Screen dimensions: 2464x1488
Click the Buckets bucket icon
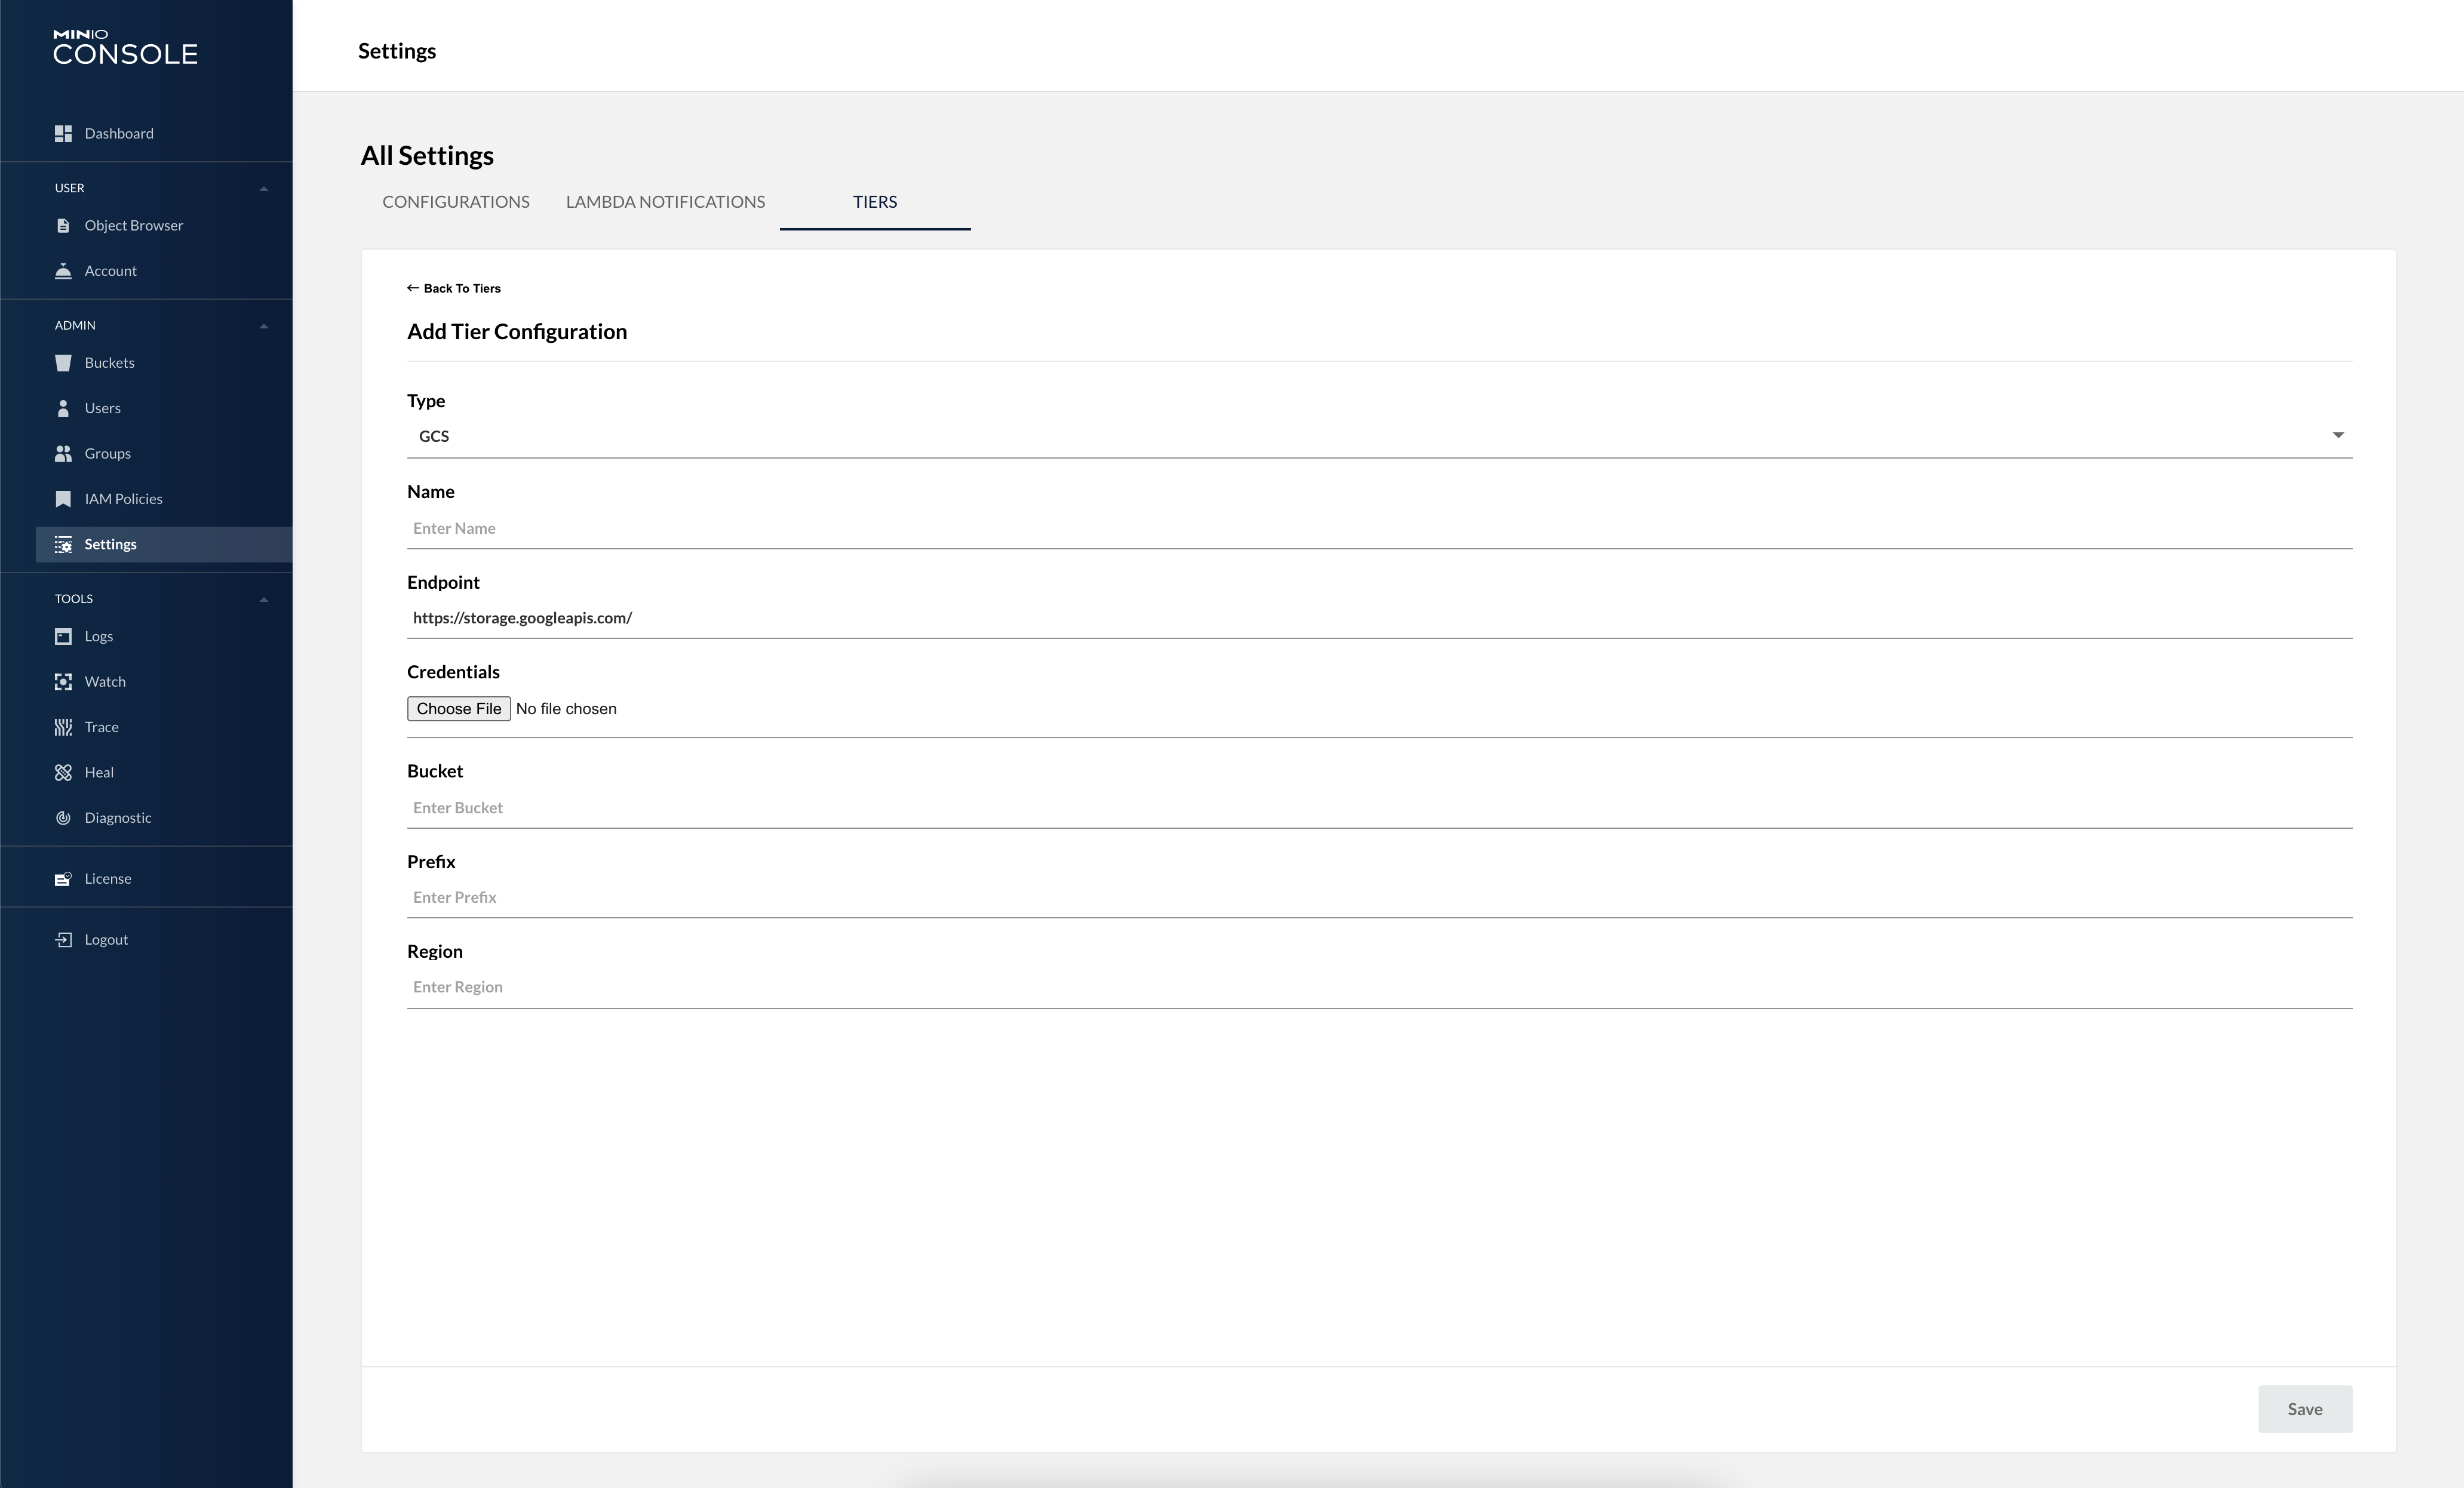(x=63, y=363)
